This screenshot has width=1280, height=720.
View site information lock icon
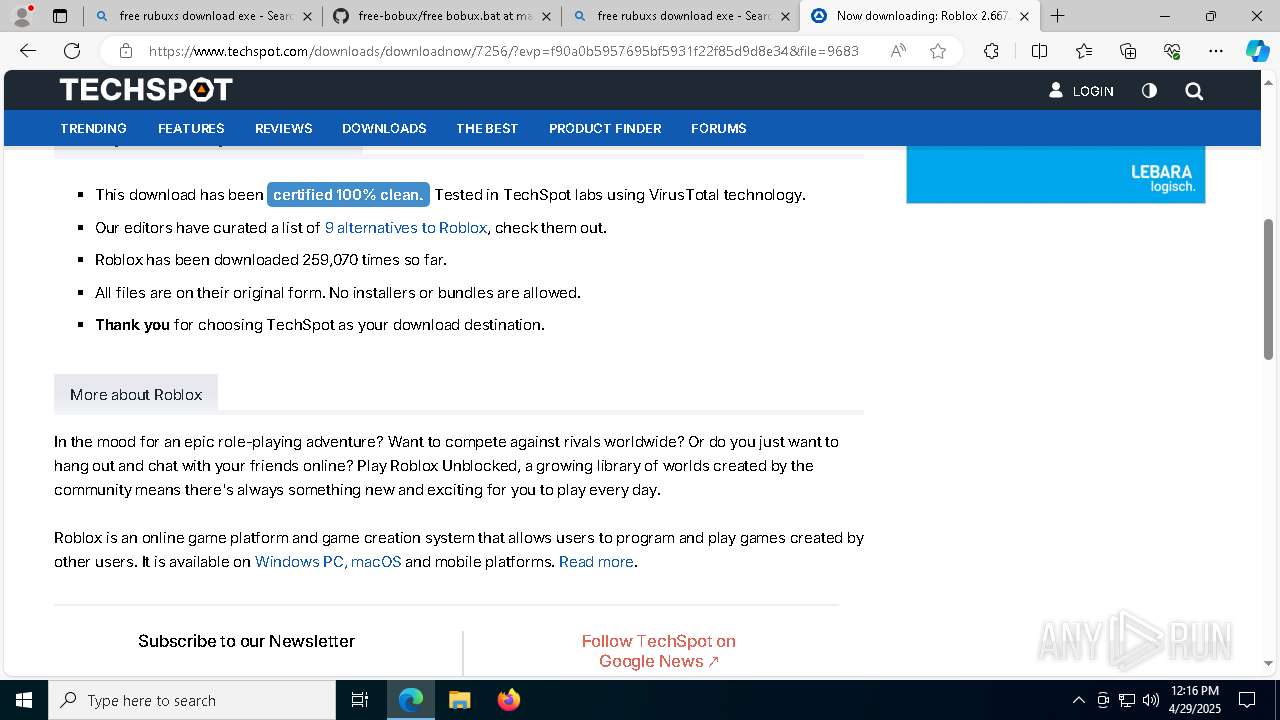126,51
